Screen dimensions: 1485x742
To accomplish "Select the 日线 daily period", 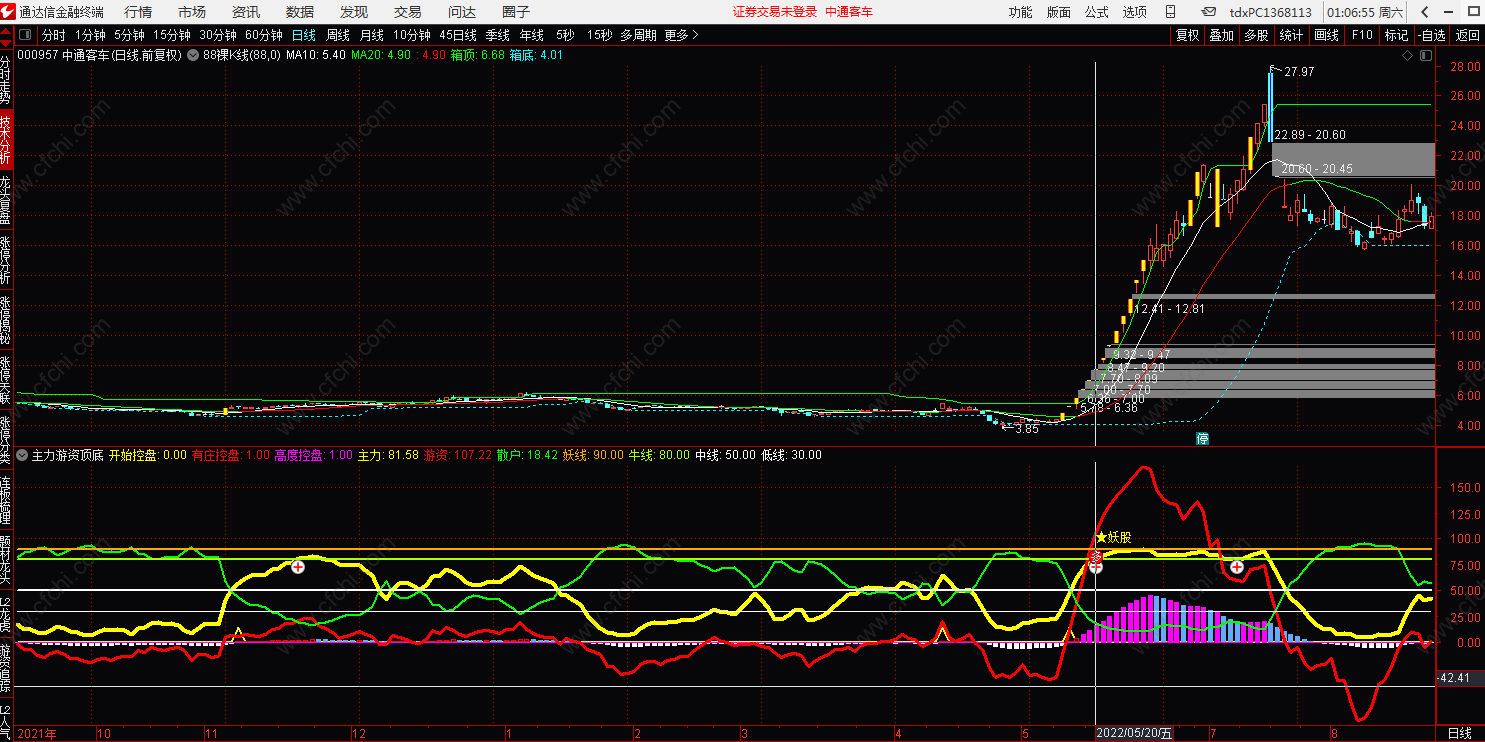I will 304,35.
